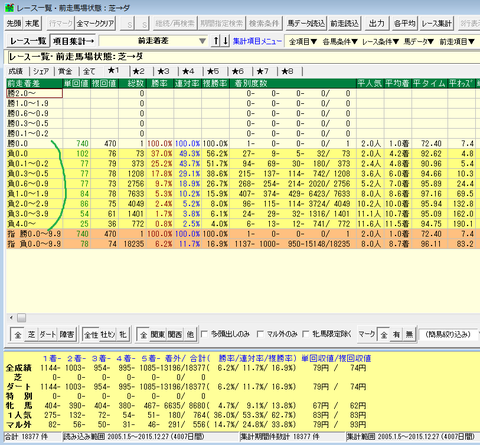
Task: Toggle the 障害 course filter
Action: pos(67,334)
